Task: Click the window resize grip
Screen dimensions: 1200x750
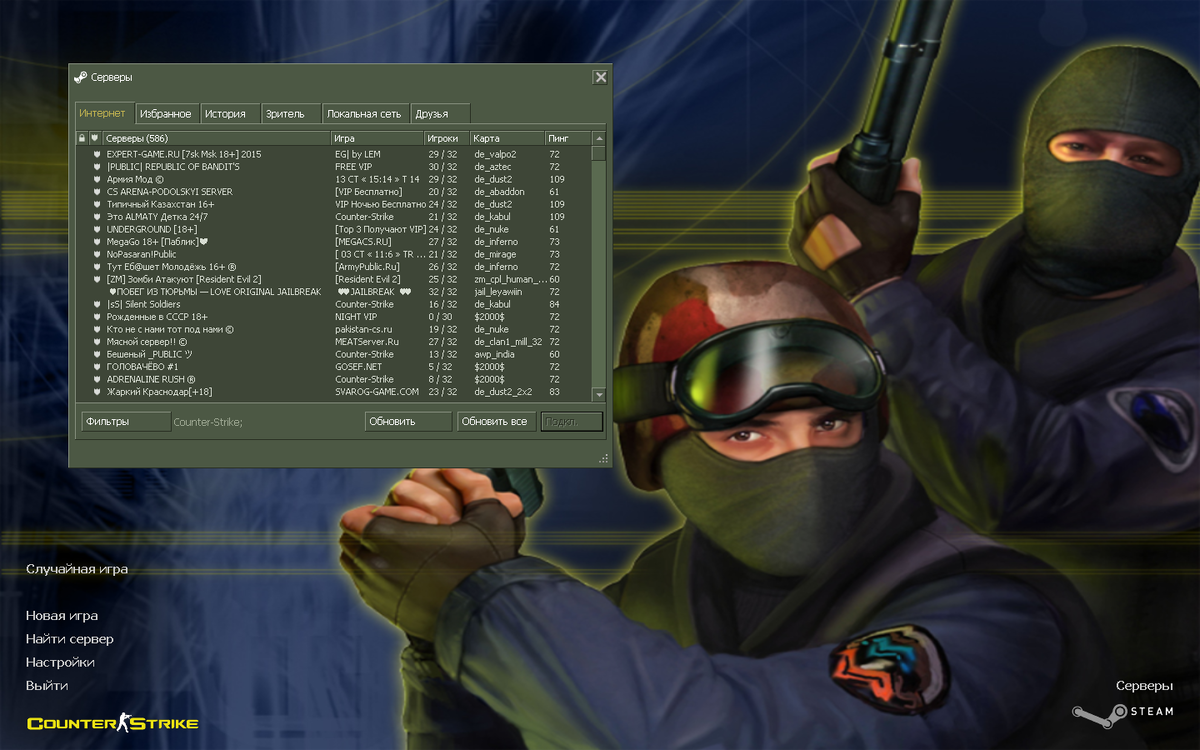Action: pos(603,459)
